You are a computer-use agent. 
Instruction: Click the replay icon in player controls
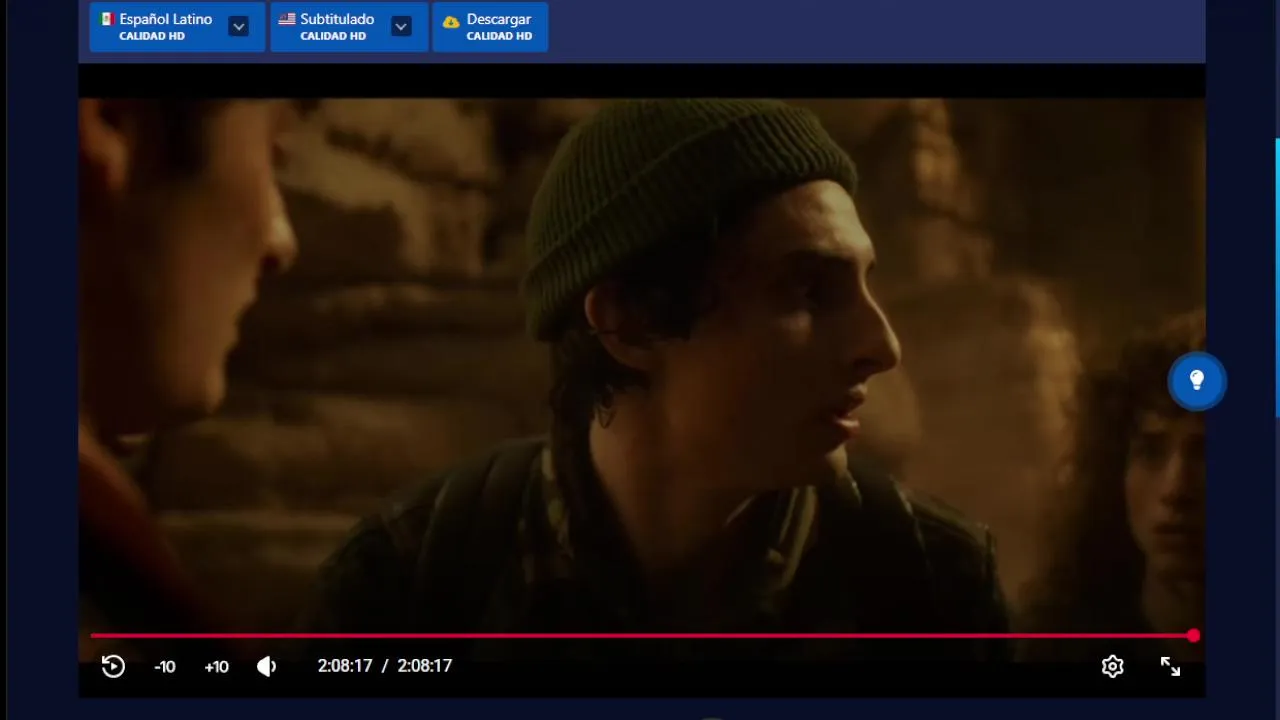[x=113, y=666]
